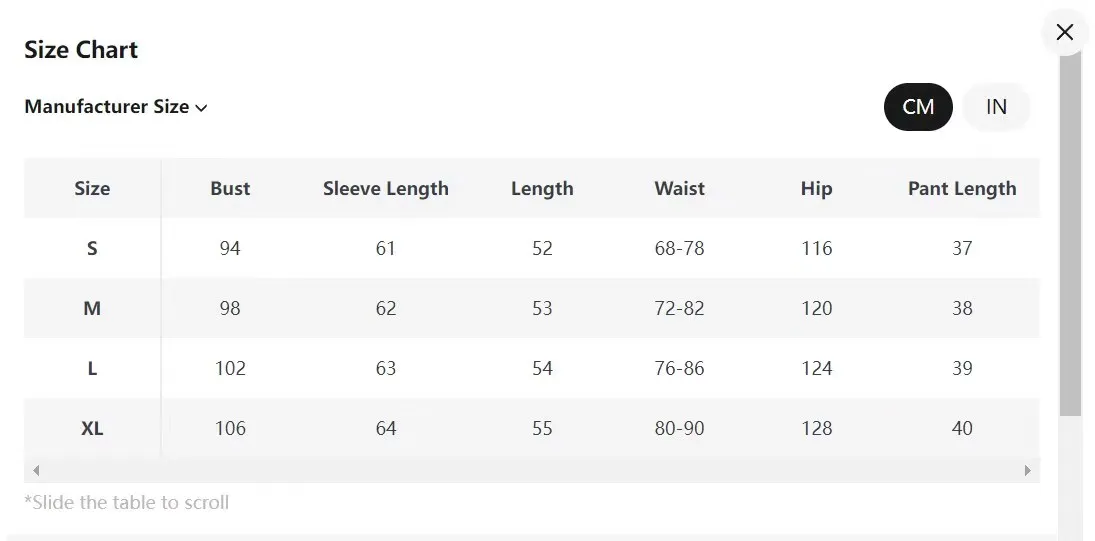Click the table's right scroll arrow
This screenshot has width=1095, height=541.
coord(1027,470)
